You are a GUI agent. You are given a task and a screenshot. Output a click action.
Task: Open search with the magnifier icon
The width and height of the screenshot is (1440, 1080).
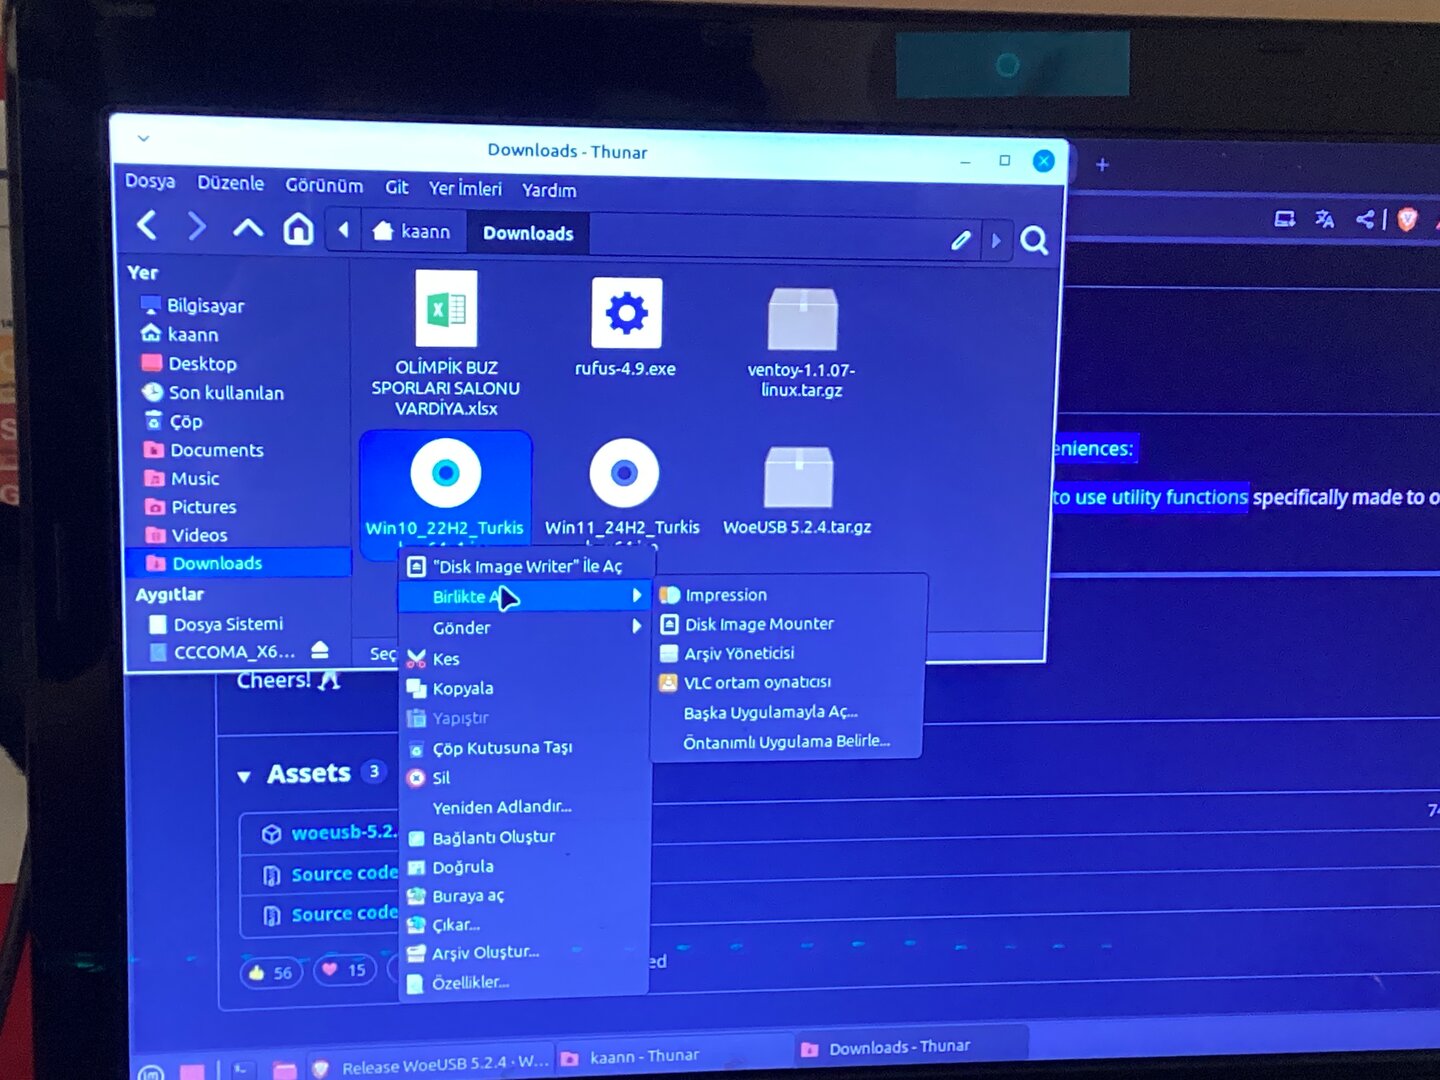point(1034,240)
